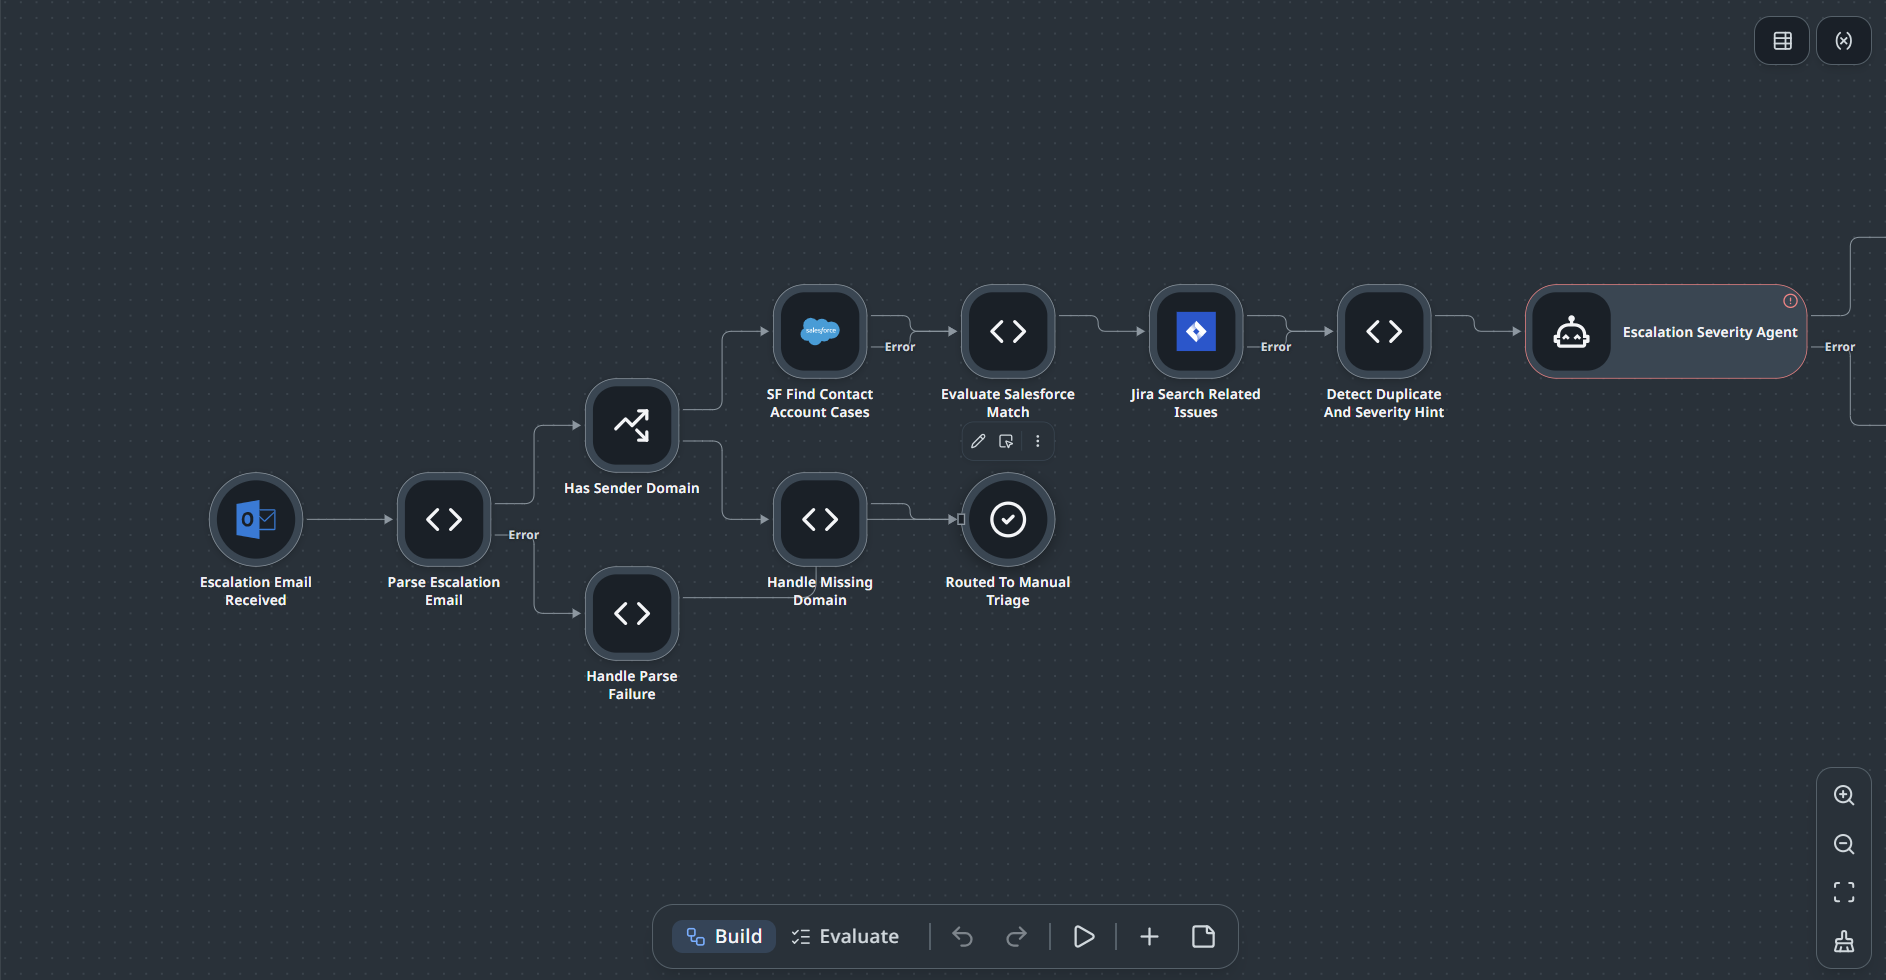Select the Escalation Severity Agent robot icon
The height and width of the screenshot is (980, 1886).
(1572, 332)
